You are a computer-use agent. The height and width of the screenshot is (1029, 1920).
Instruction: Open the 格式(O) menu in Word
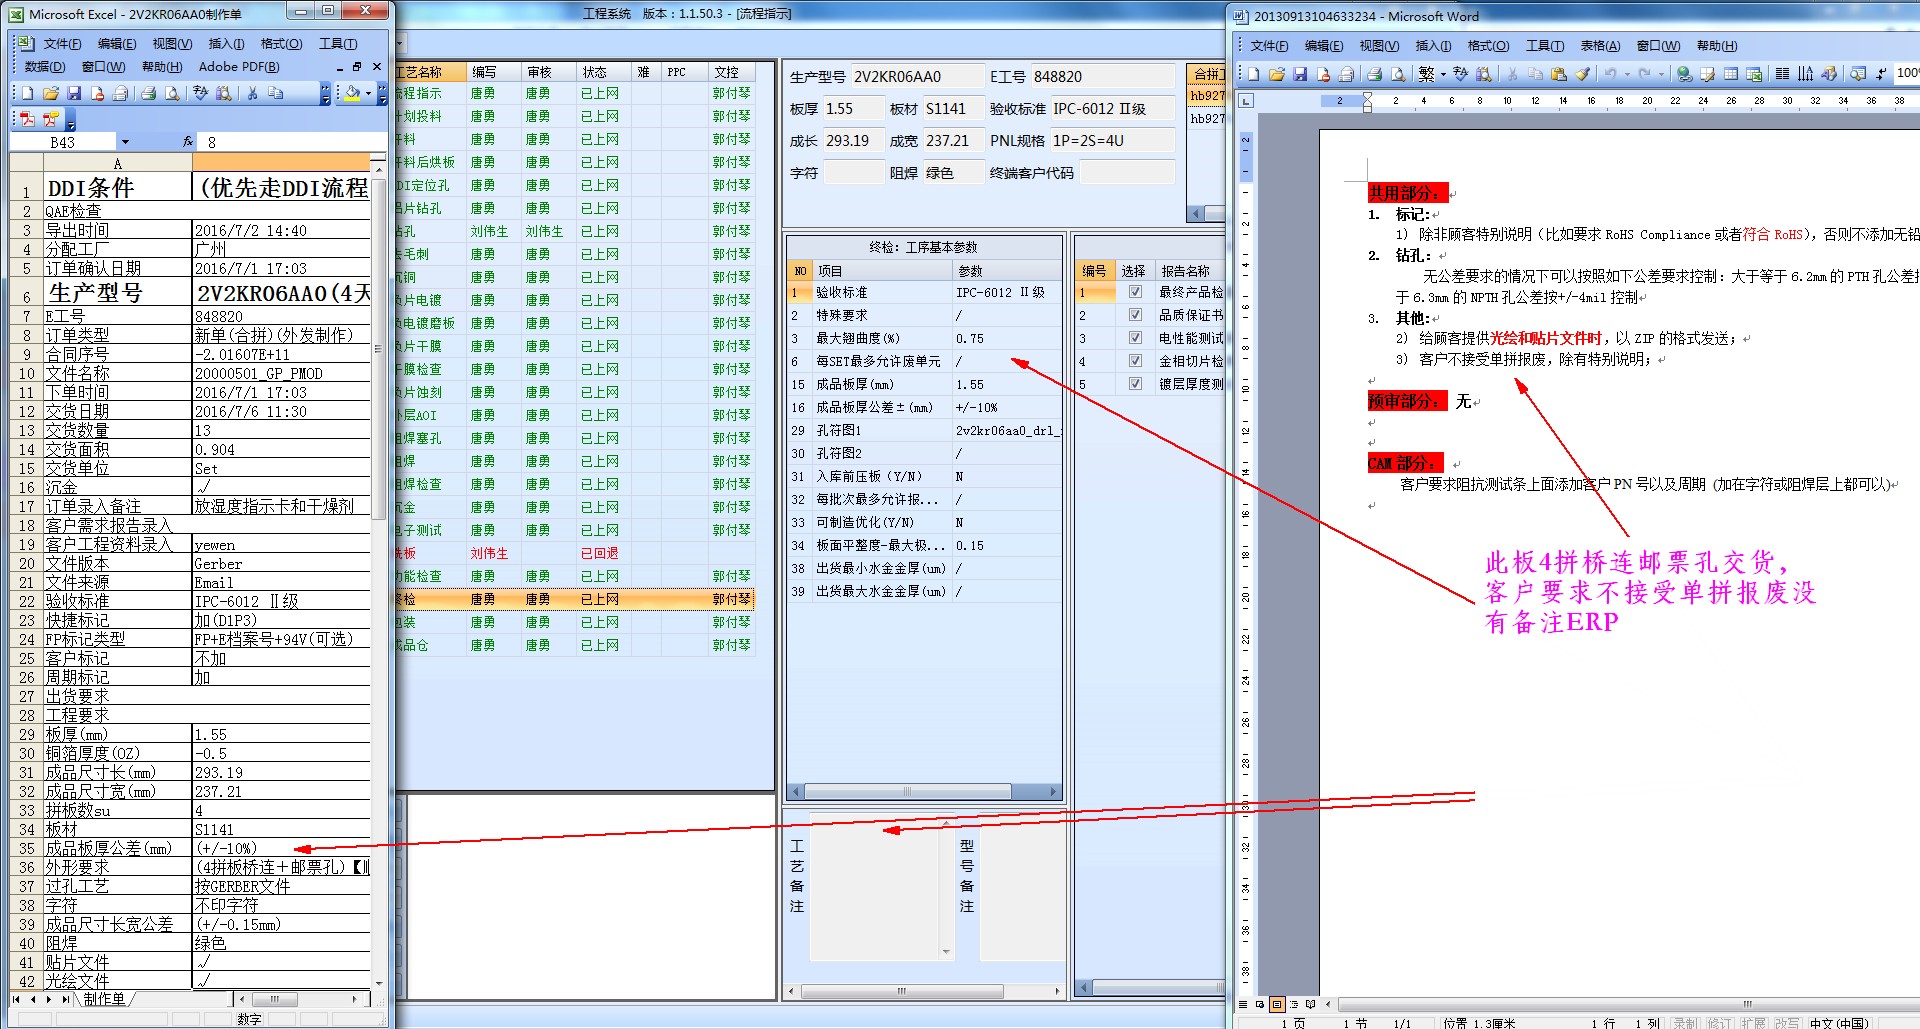tap(1488, 46)
